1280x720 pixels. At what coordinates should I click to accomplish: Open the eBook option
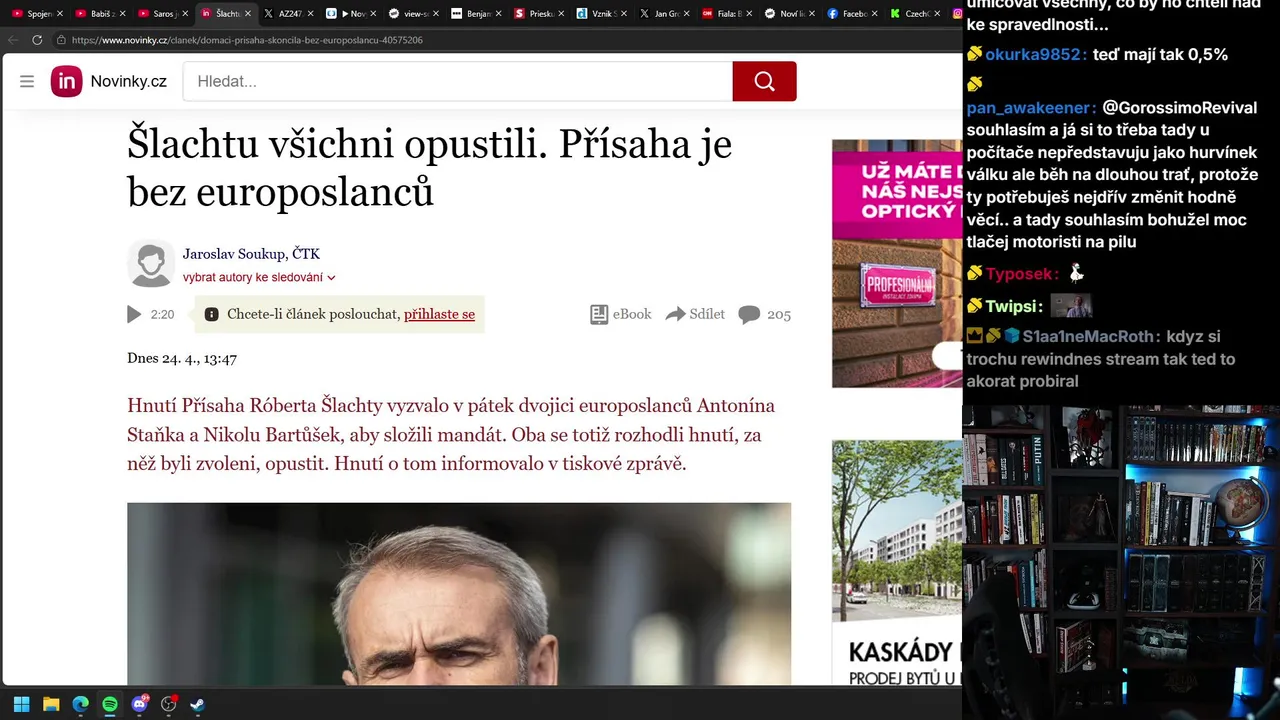click(621, 314)
